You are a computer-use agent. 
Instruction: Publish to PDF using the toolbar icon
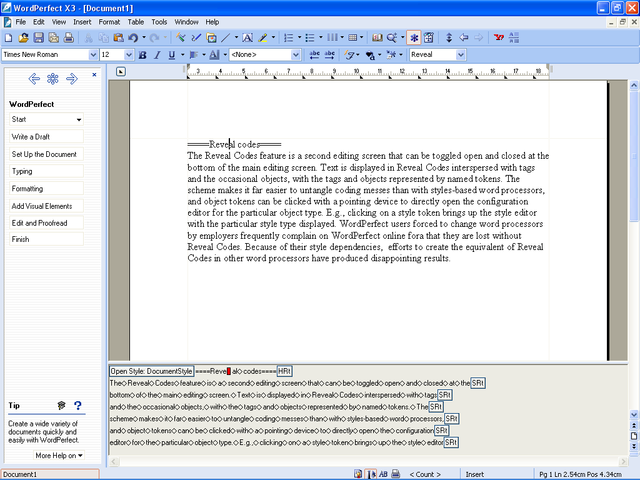(x=53, y=38)
